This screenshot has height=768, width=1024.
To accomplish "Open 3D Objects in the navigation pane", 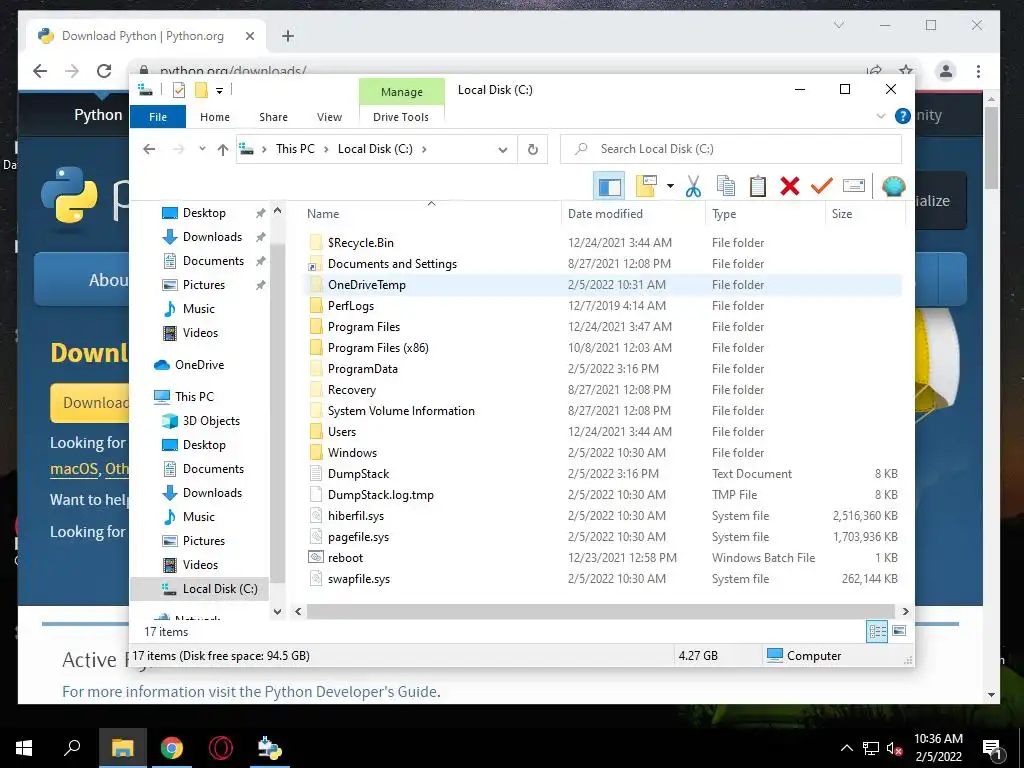I will point(211,421).
